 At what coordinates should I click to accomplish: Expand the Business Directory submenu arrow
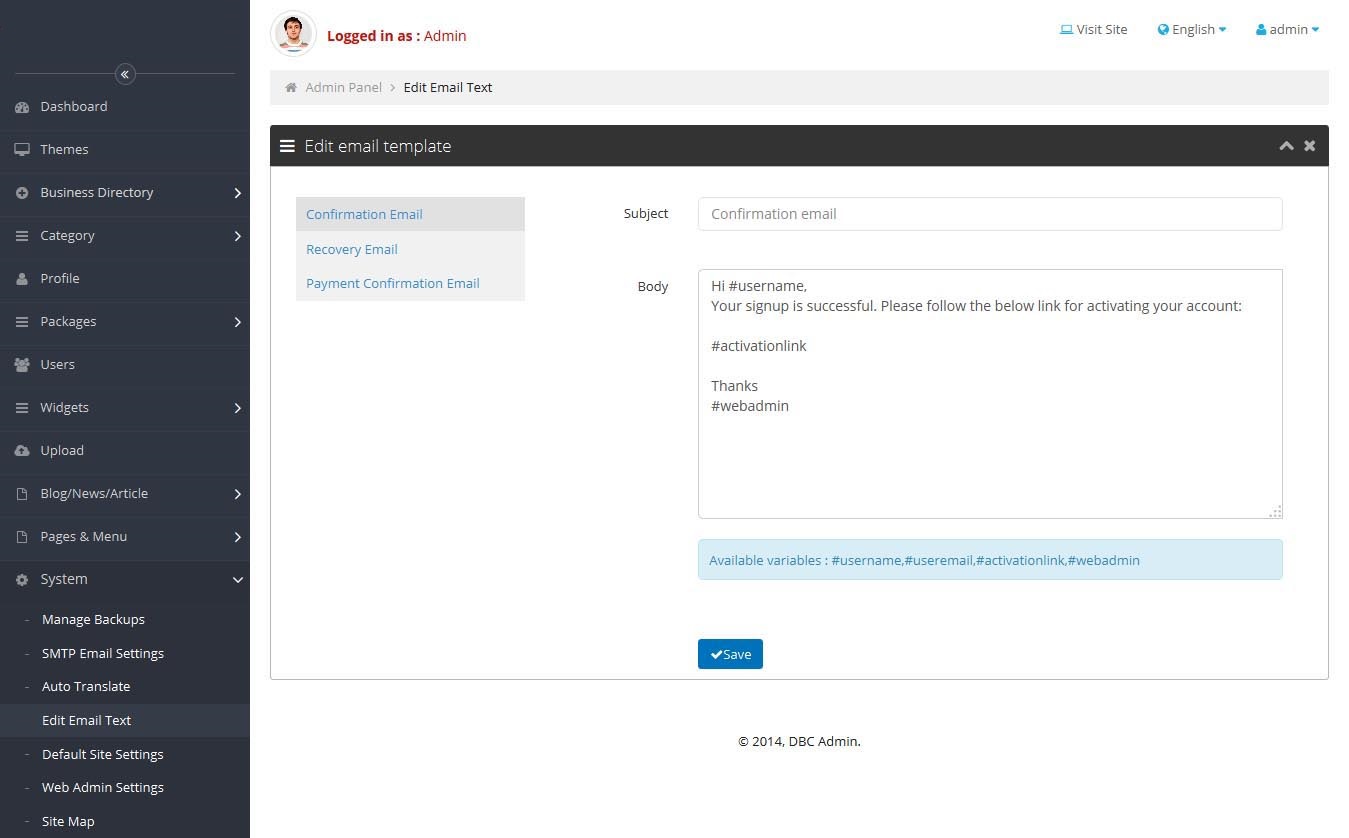click(x=237, y=193)
